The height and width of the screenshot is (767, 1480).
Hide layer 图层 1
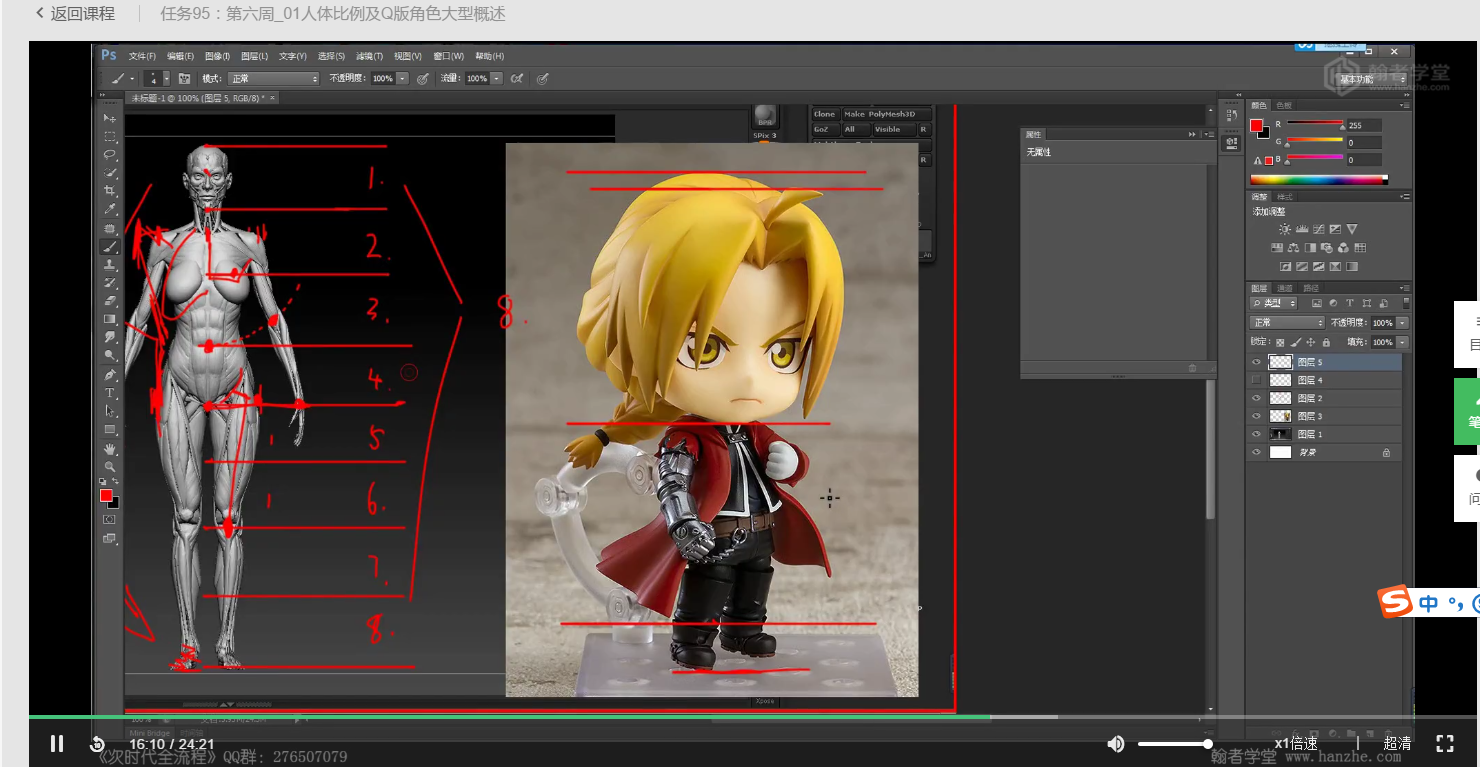(1257, 434)
